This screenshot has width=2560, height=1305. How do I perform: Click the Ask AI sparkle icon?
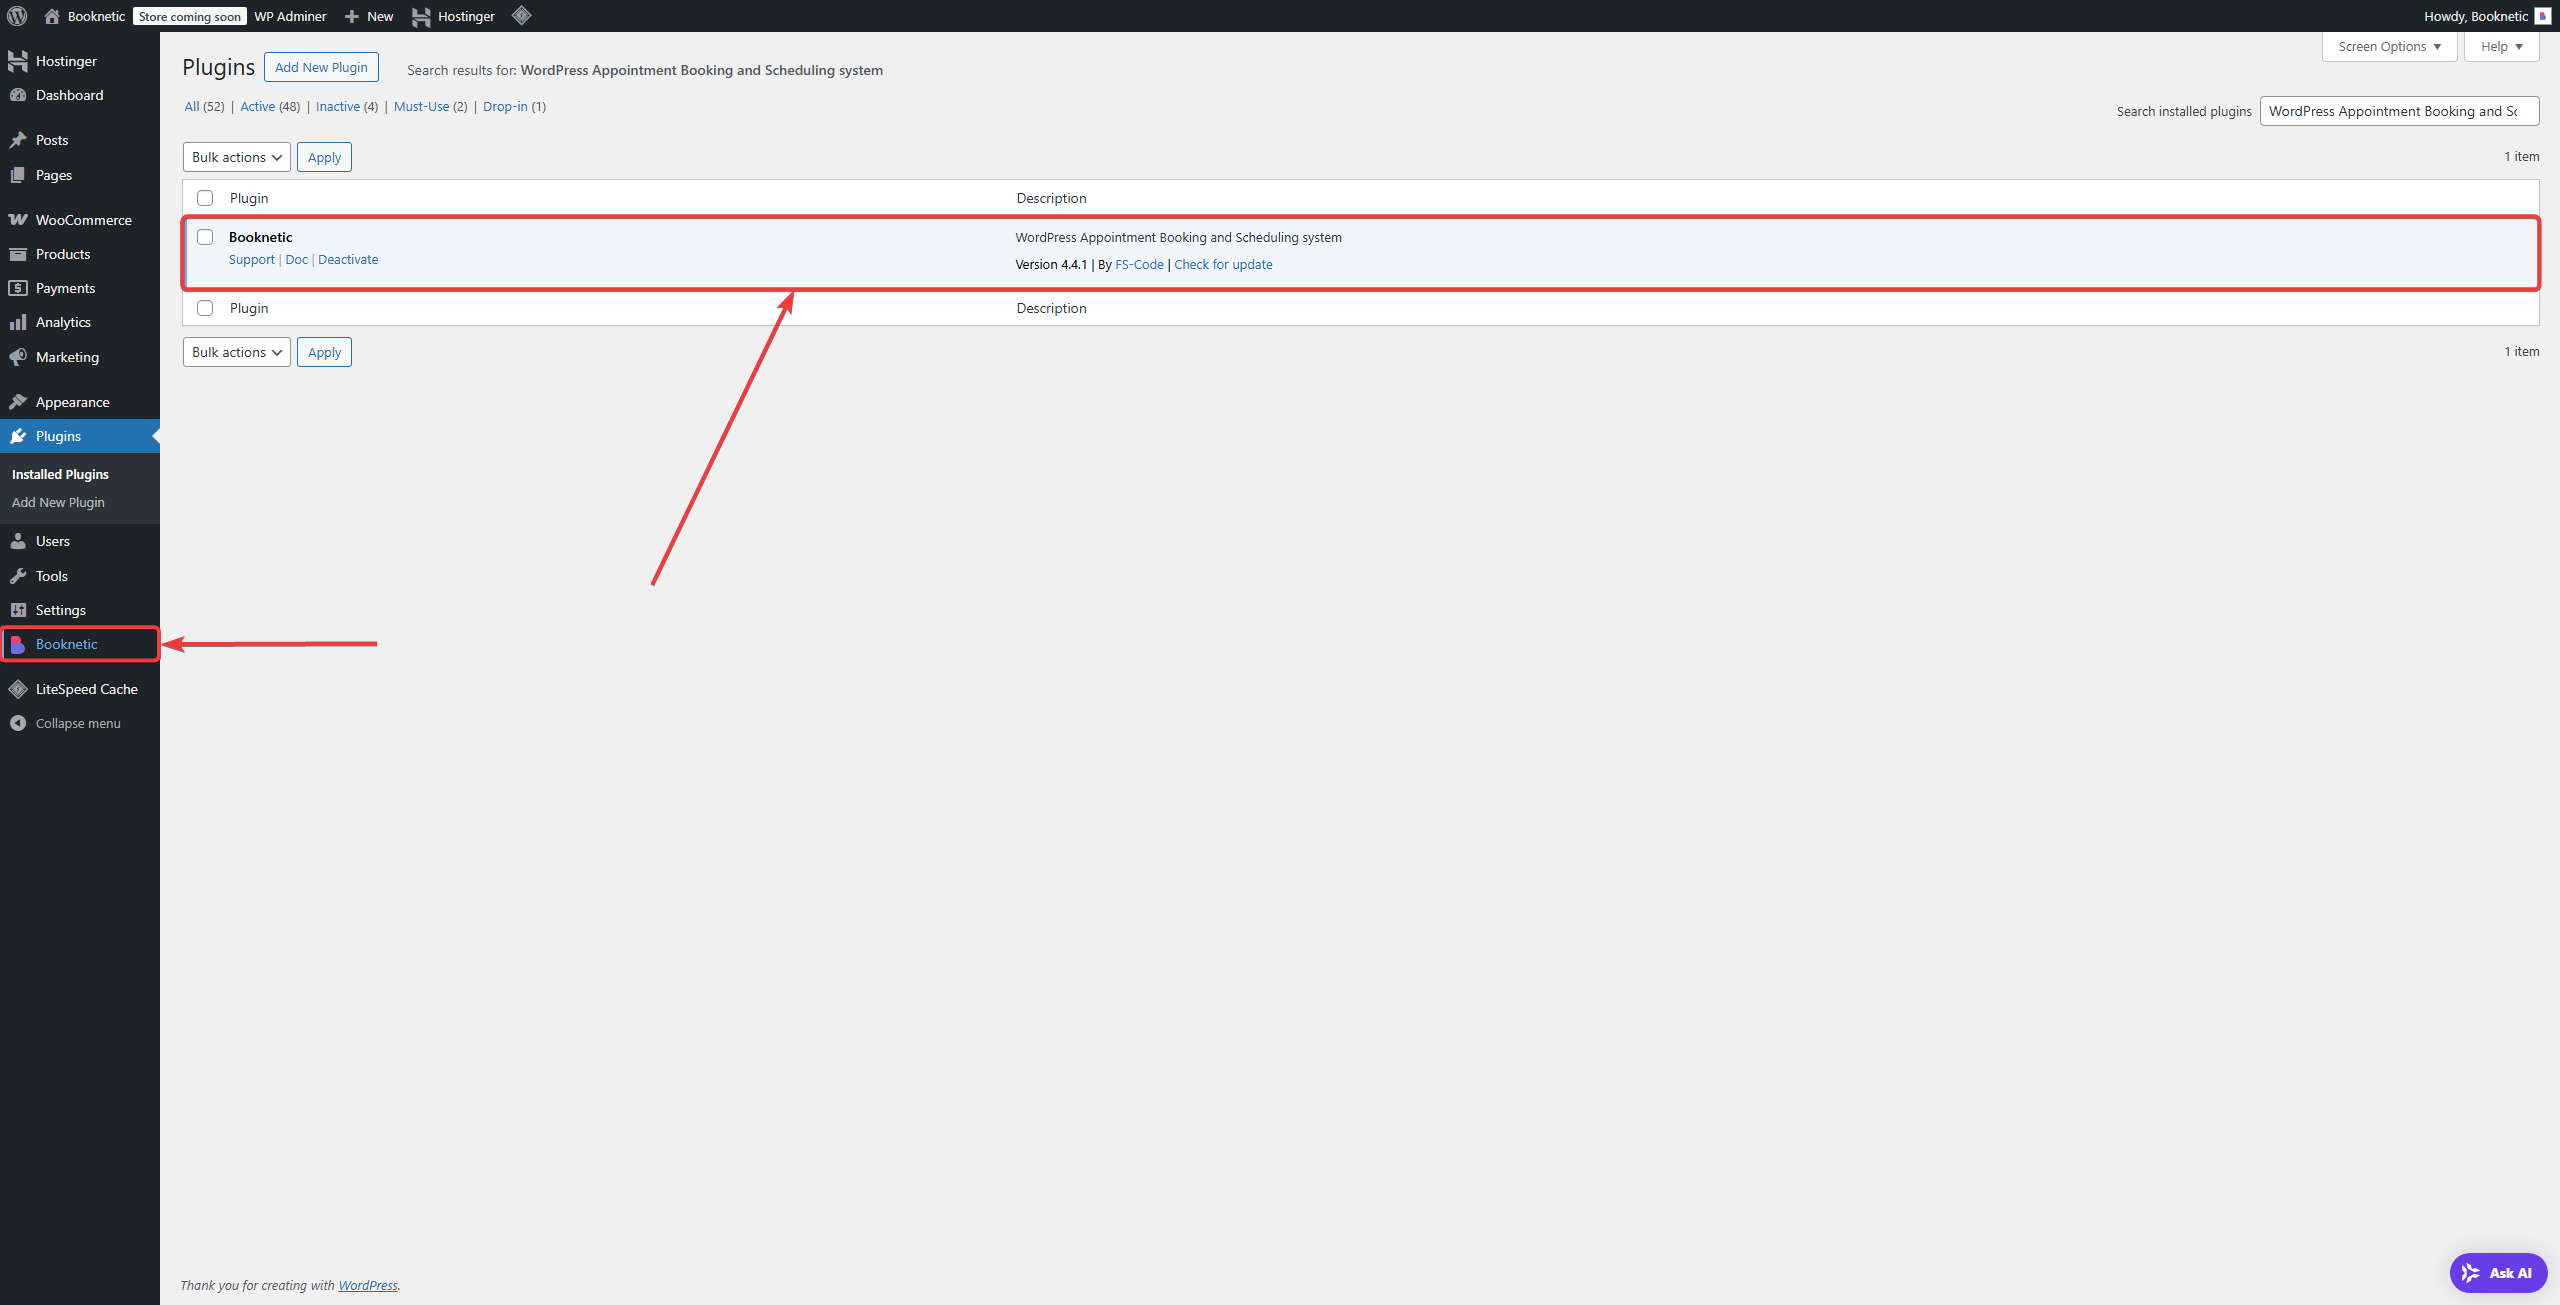point(2470,1273)
